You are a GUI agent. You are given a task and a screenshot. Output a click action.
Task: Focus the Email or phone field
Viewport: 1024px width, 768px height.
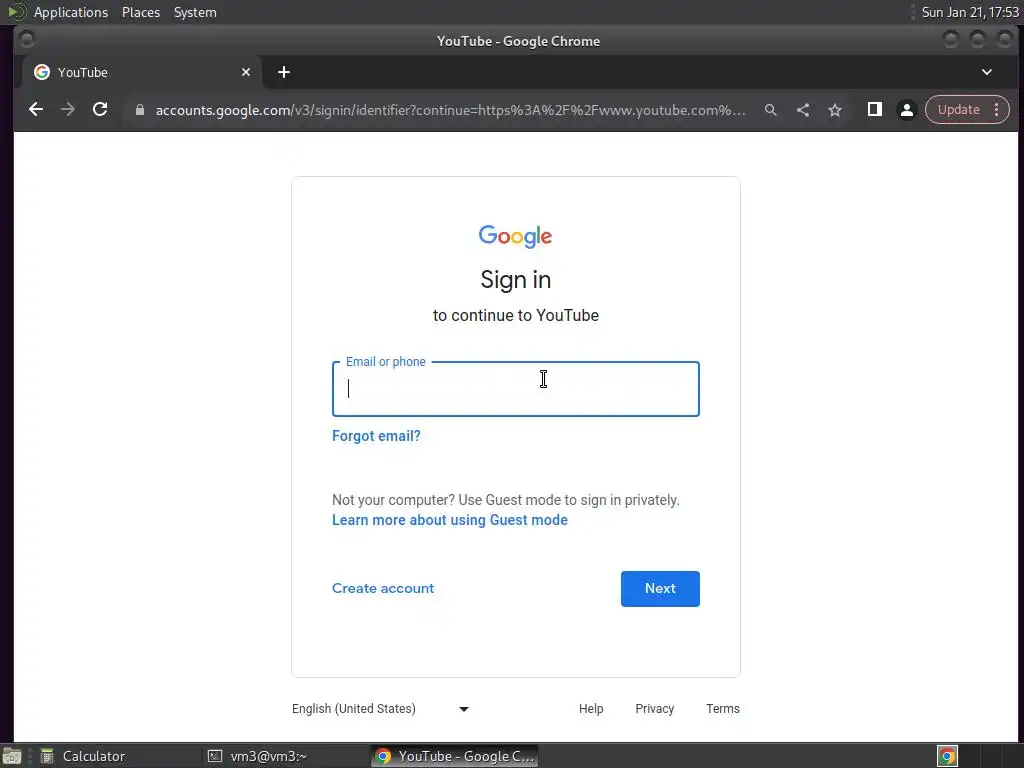(515, 389)
